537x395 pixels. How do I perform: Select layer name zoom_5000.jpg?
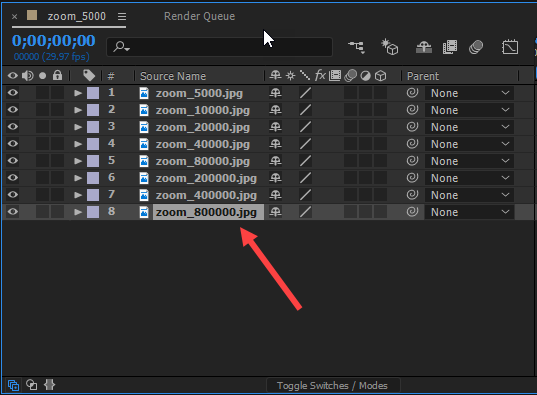199,93
